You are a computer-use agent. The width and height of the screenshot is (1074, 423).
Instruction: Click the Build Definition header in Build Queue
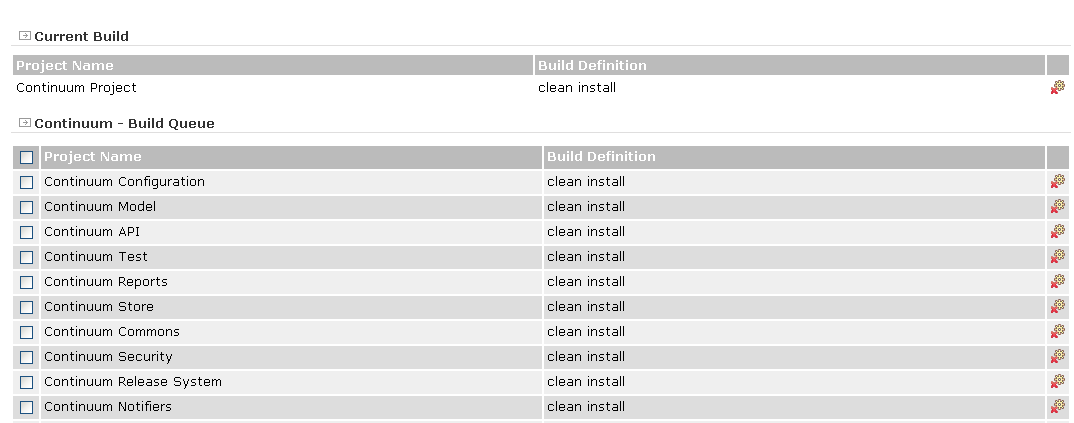(601, 157)
